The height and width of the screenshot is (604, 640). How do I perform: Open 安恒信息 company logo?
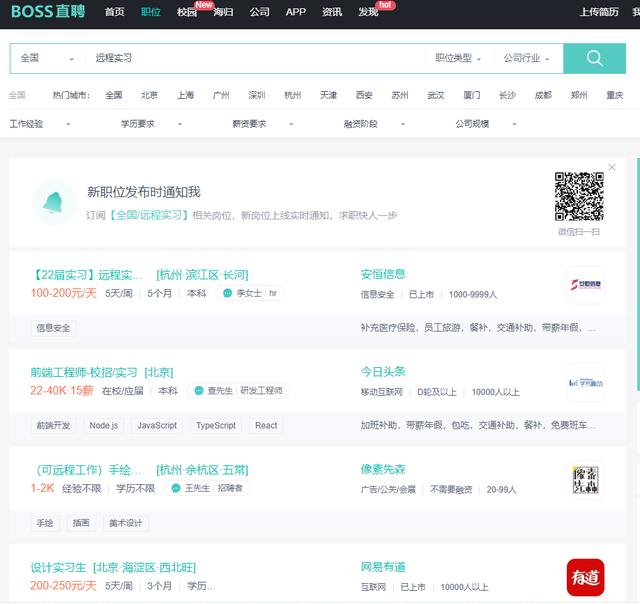585,284
